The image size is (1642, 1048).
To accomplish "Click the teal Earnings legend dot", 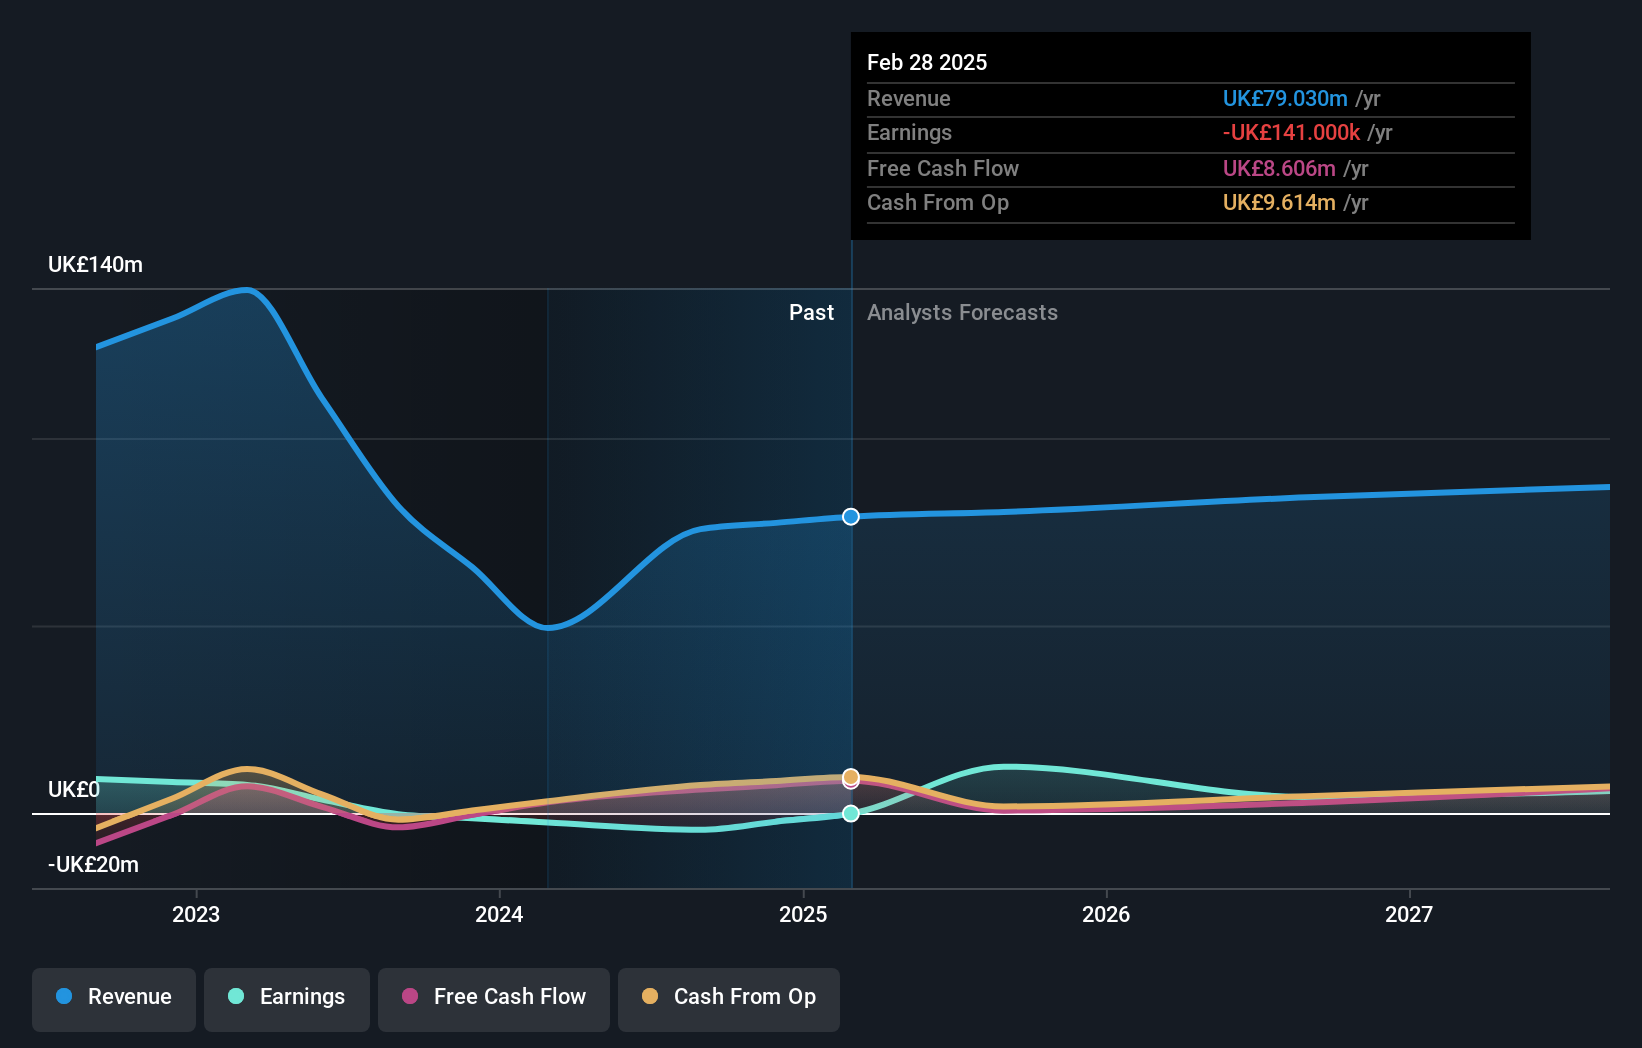I will pyautogui.click(x=236, y=996).
